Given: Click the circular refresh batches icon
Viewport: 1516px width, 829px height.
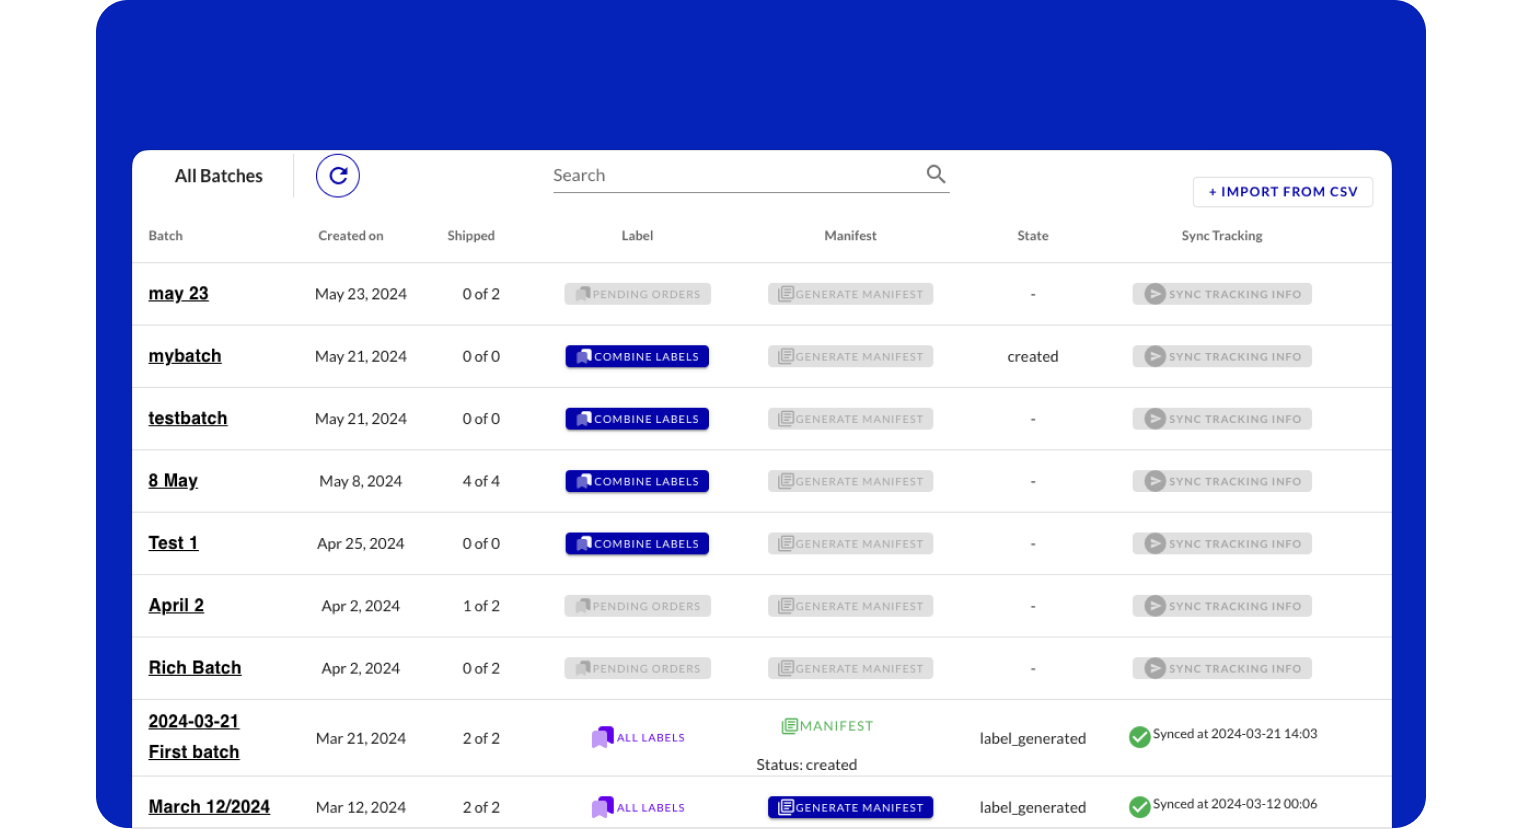Looking at the screenshot, I should click(338, 176).
